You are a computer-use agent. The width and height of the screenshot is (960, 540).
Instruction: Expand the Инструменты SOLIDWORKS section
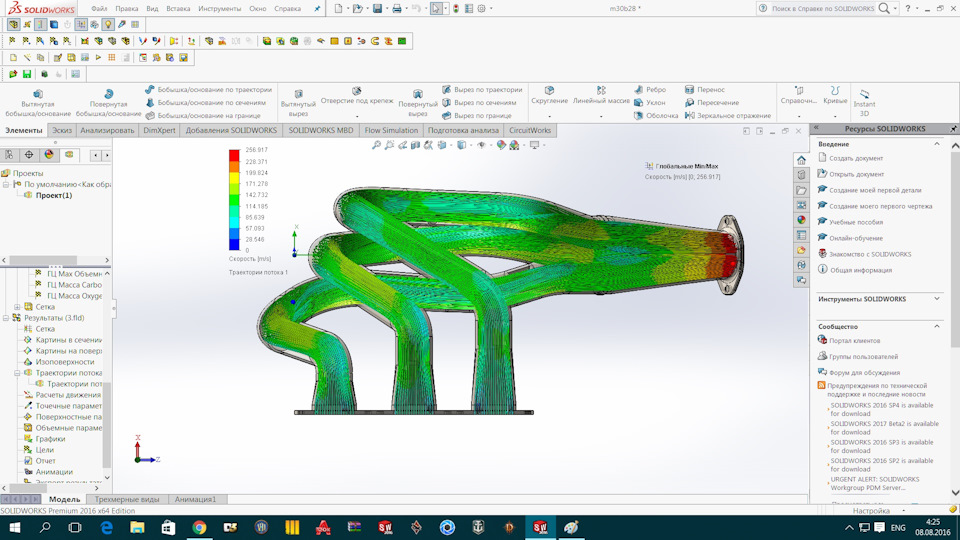click(x=937, y=298)
